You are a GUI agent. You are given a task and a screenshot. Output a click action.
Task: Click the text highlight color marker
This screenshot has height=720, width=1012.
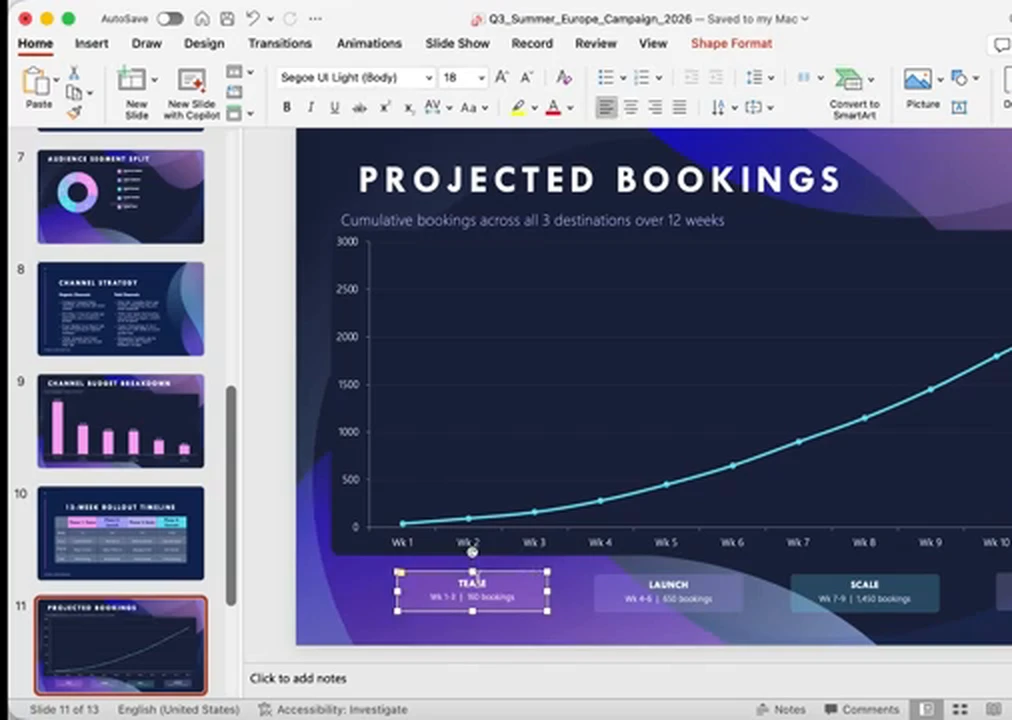(518, 108)
